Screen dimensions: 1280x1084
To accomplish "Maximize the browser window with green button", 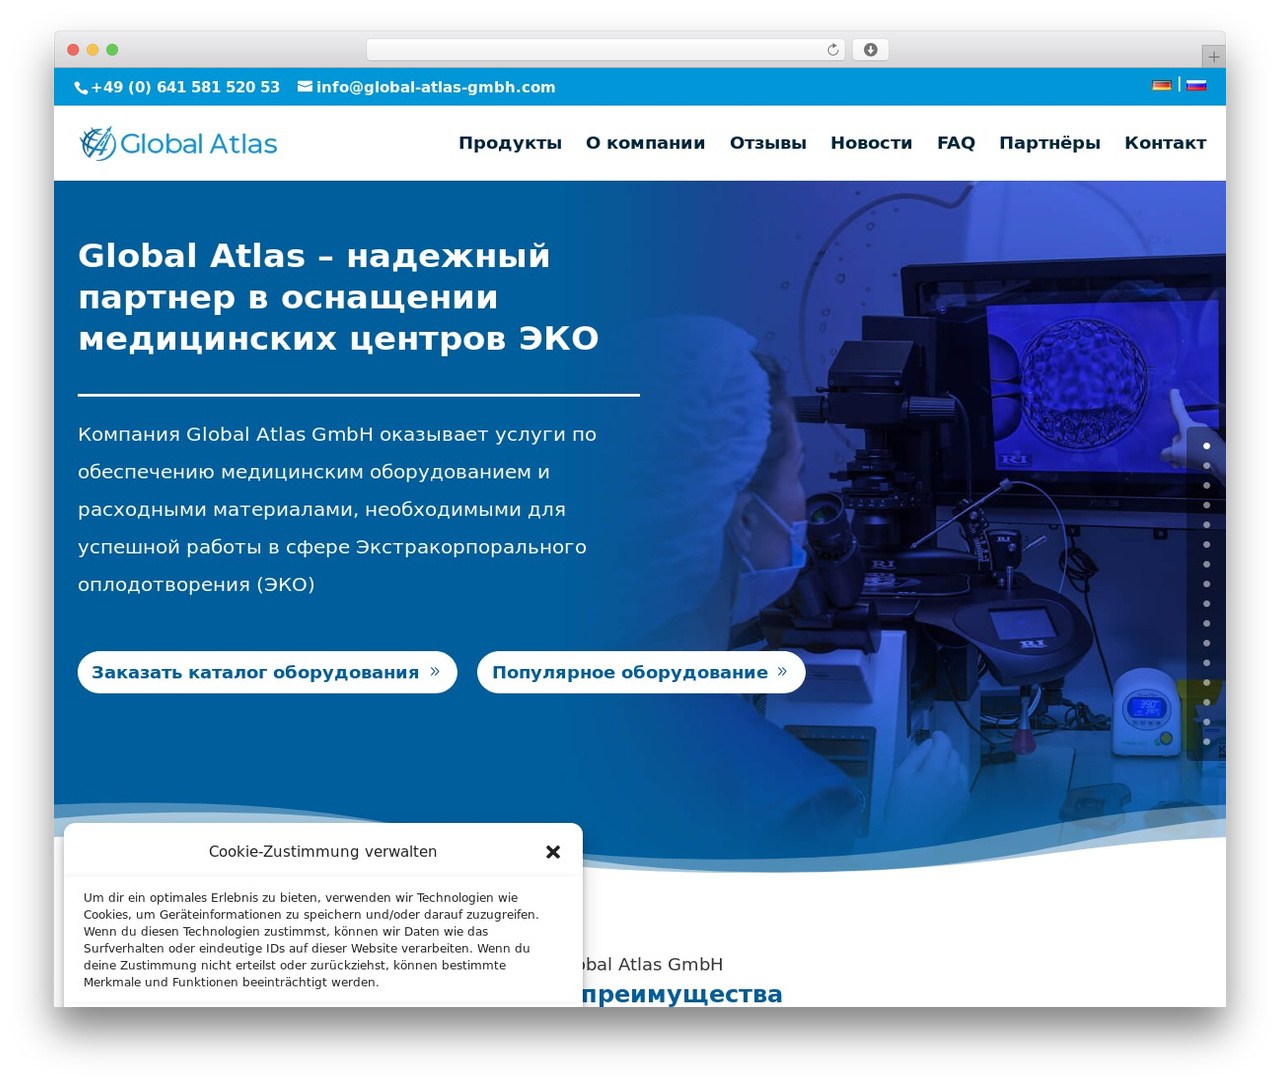I will pos(112,50).
